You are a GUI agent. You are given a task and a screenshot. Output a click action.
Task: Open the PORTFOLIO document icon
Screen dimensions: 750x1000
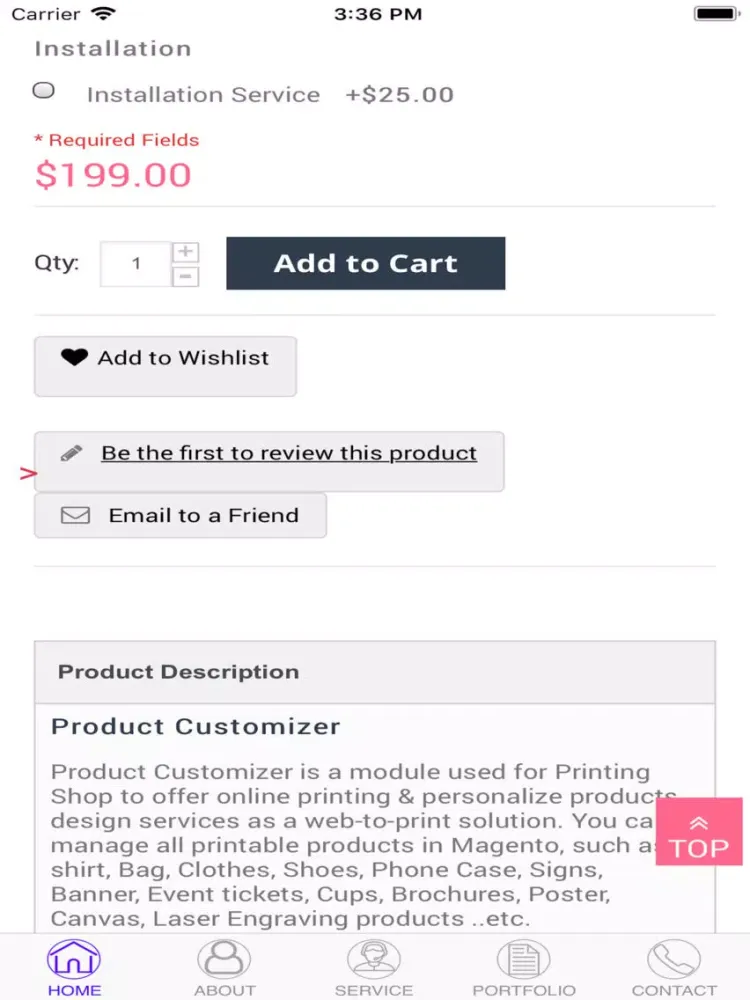[x=524, y=961]
